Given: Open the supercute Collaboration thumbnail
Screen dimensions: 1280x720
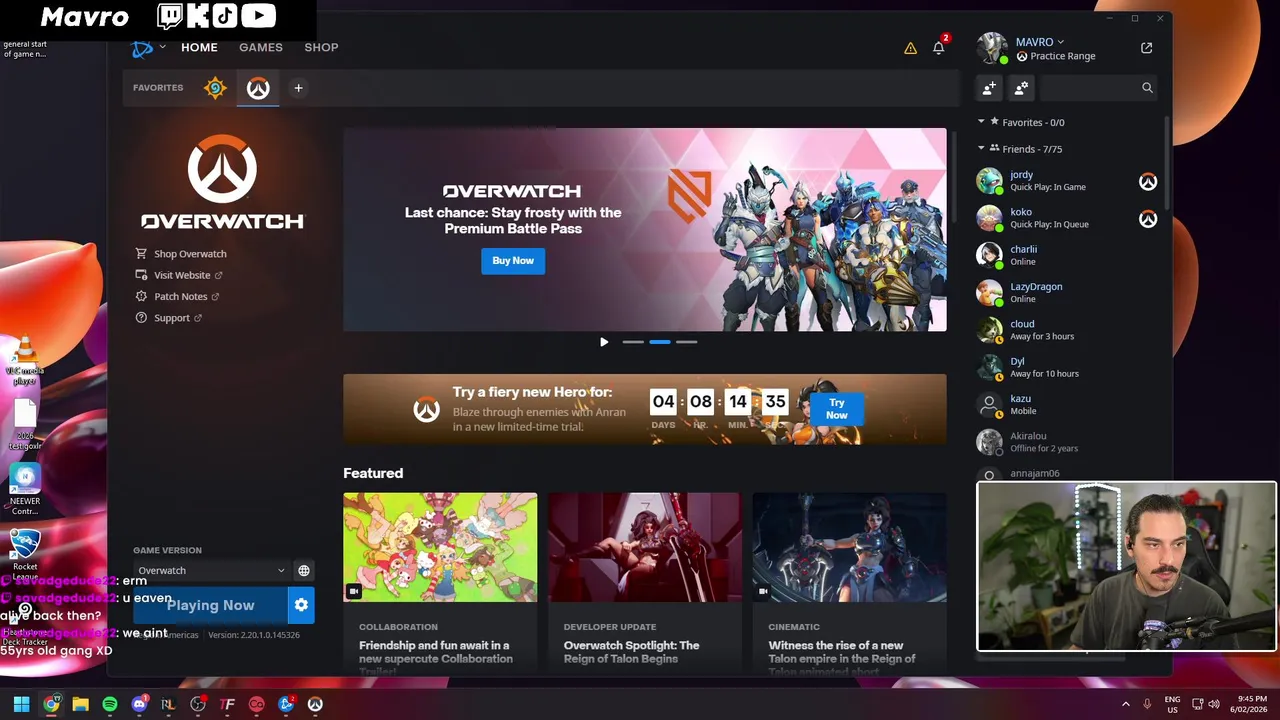Looking at the screenshot, I should tap(440, 547).
